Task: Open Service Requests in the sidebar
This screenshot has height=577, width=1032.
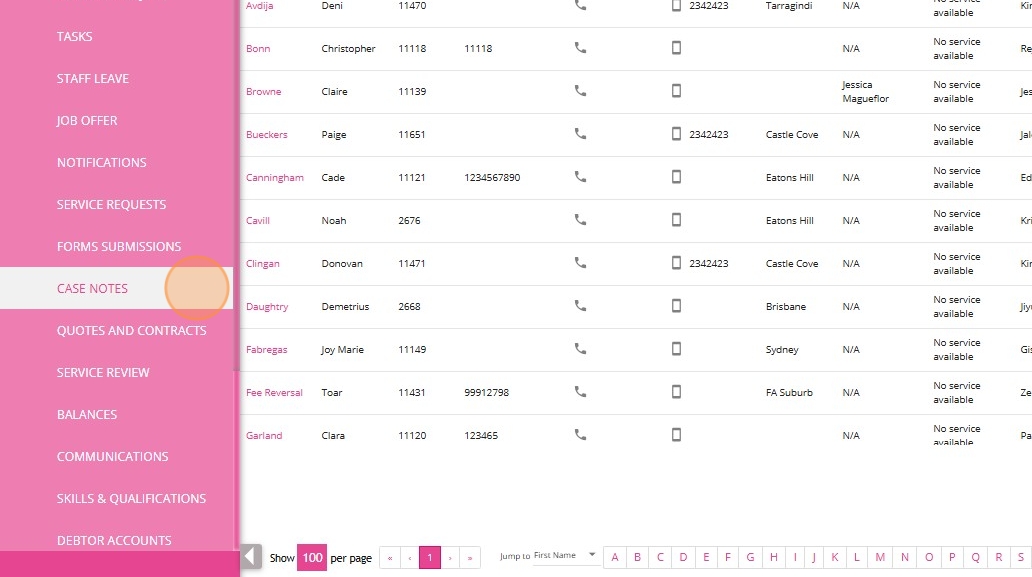Action: click(111, 205)
